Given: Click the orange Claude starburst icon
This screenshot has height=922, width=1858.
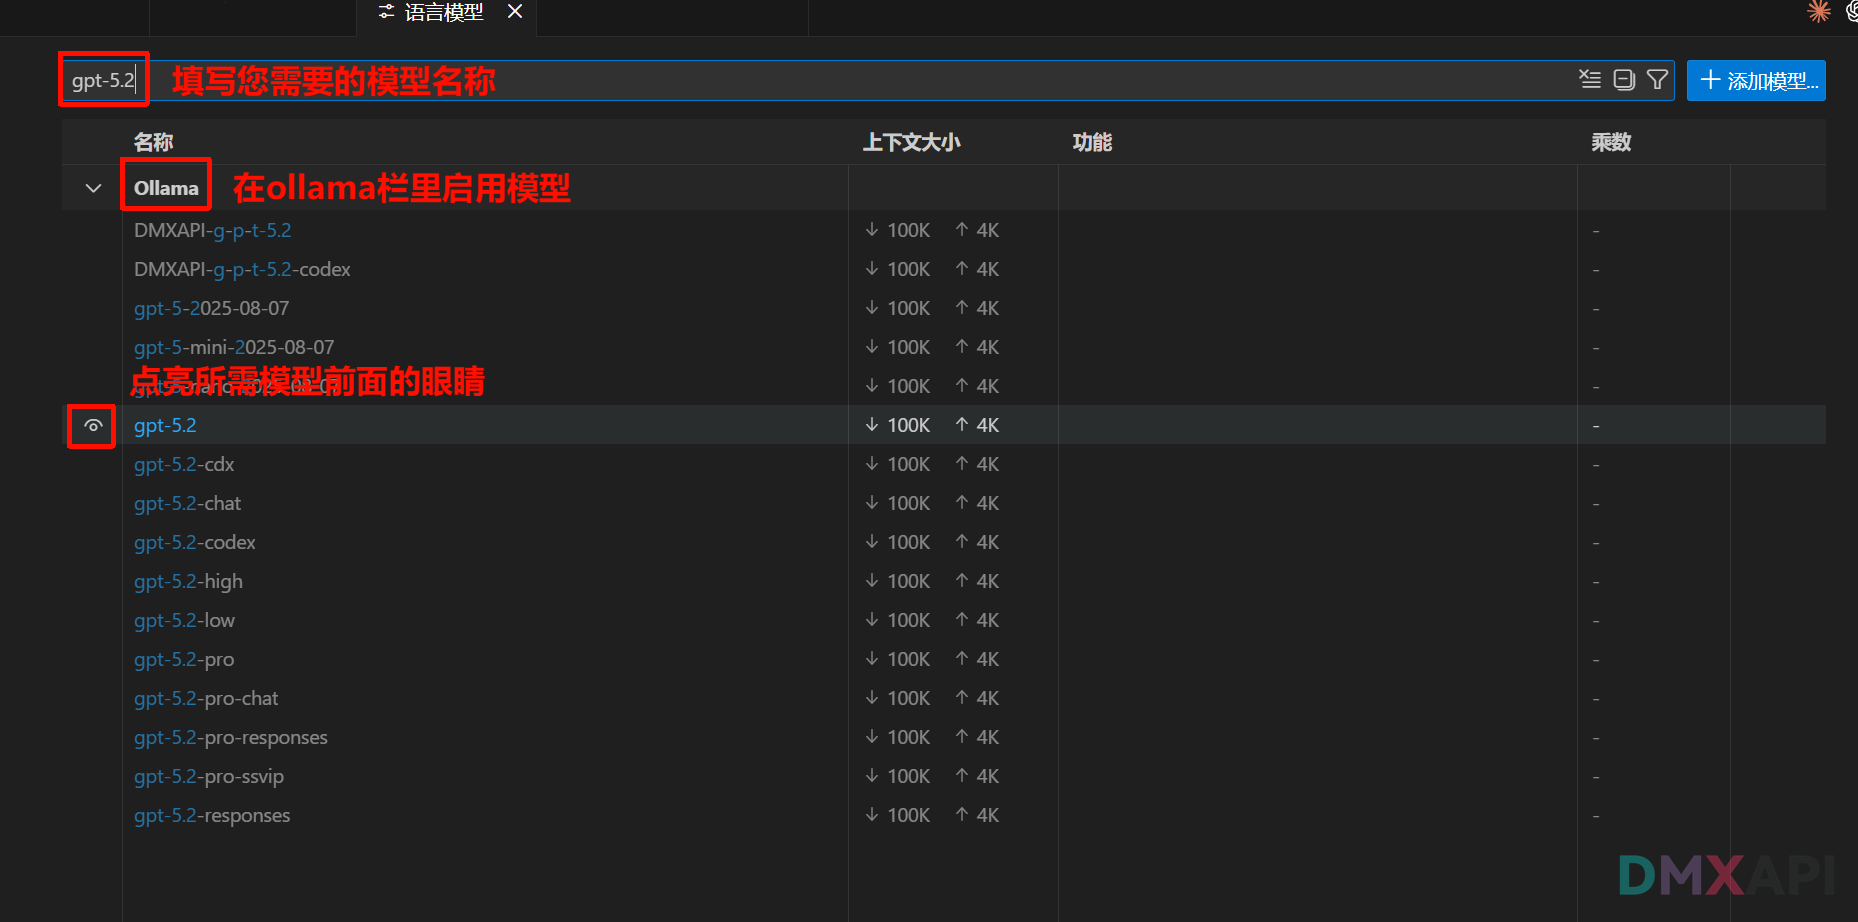Looking at the screenshot, I should [1818, 12].
